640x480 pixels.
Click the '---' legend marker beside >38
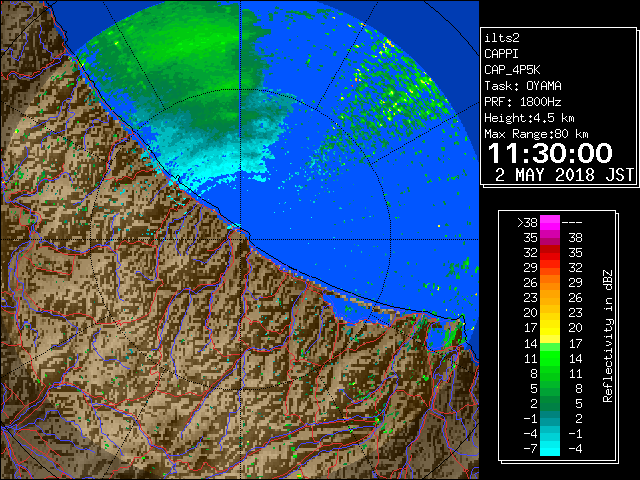[572, 223]
